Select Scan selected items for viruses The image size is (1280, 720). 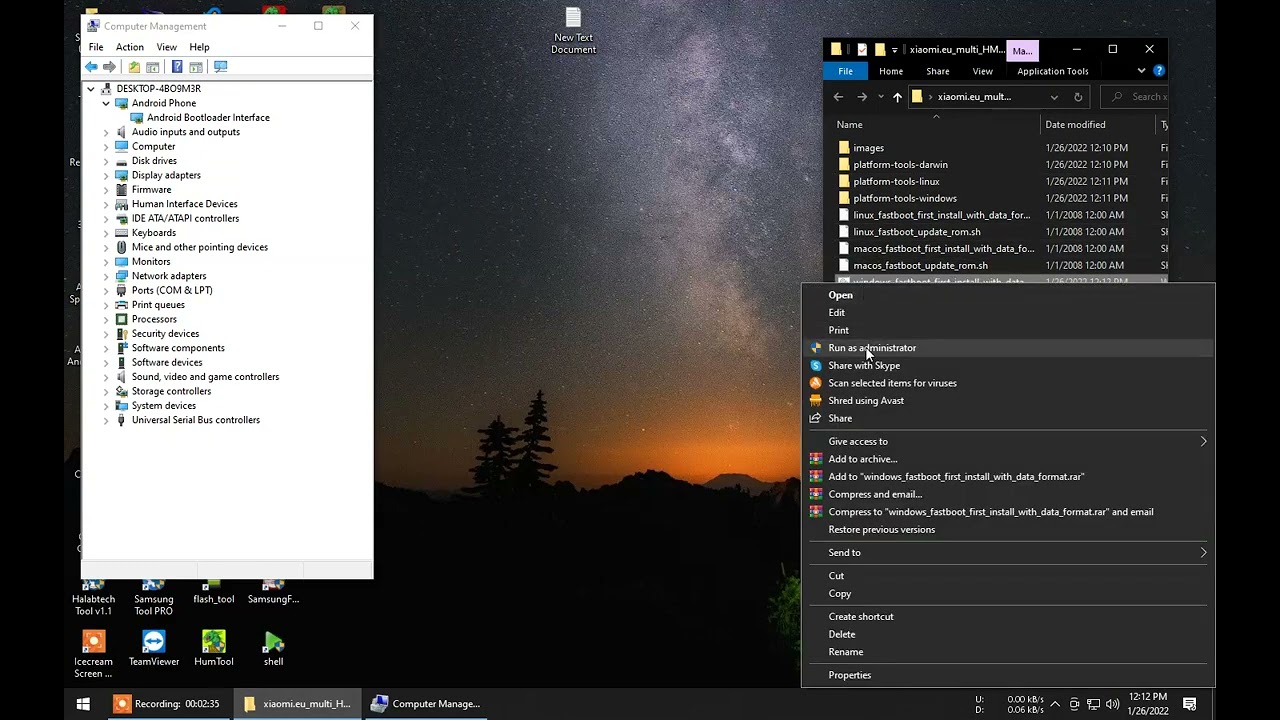[892, 383]
